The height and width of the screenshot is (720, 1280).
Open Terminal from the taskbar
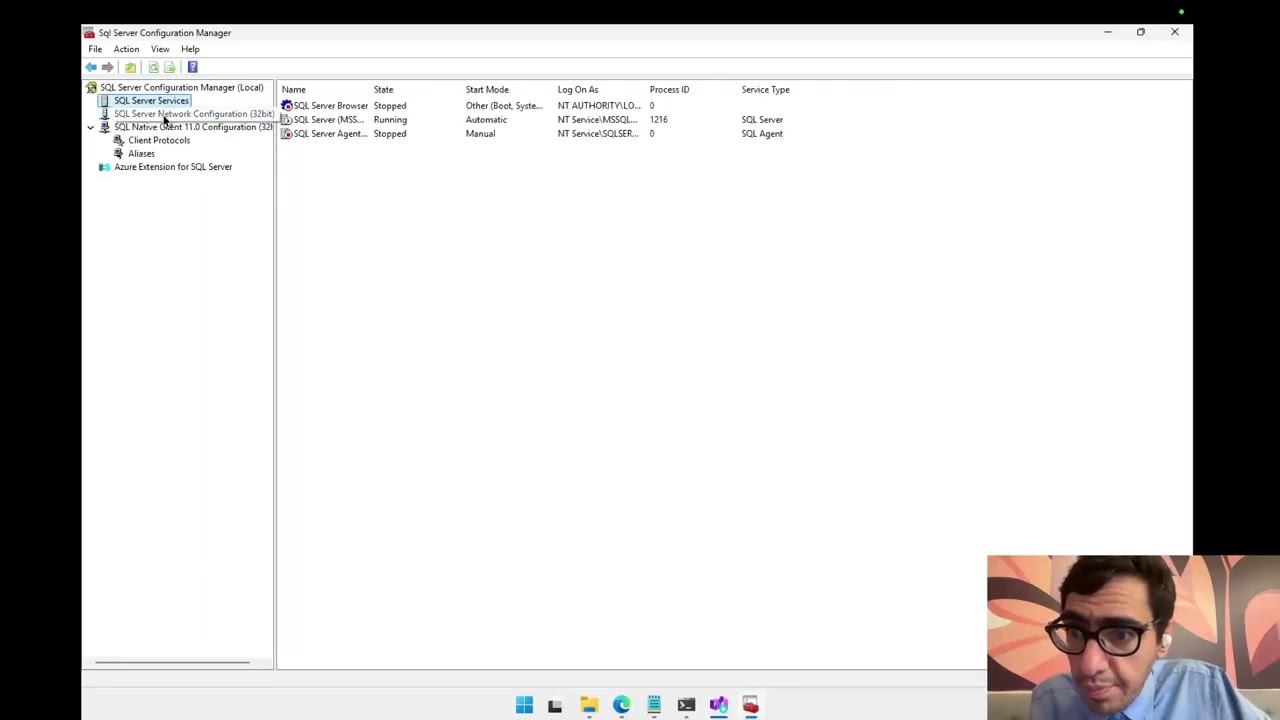pos(686,705)
